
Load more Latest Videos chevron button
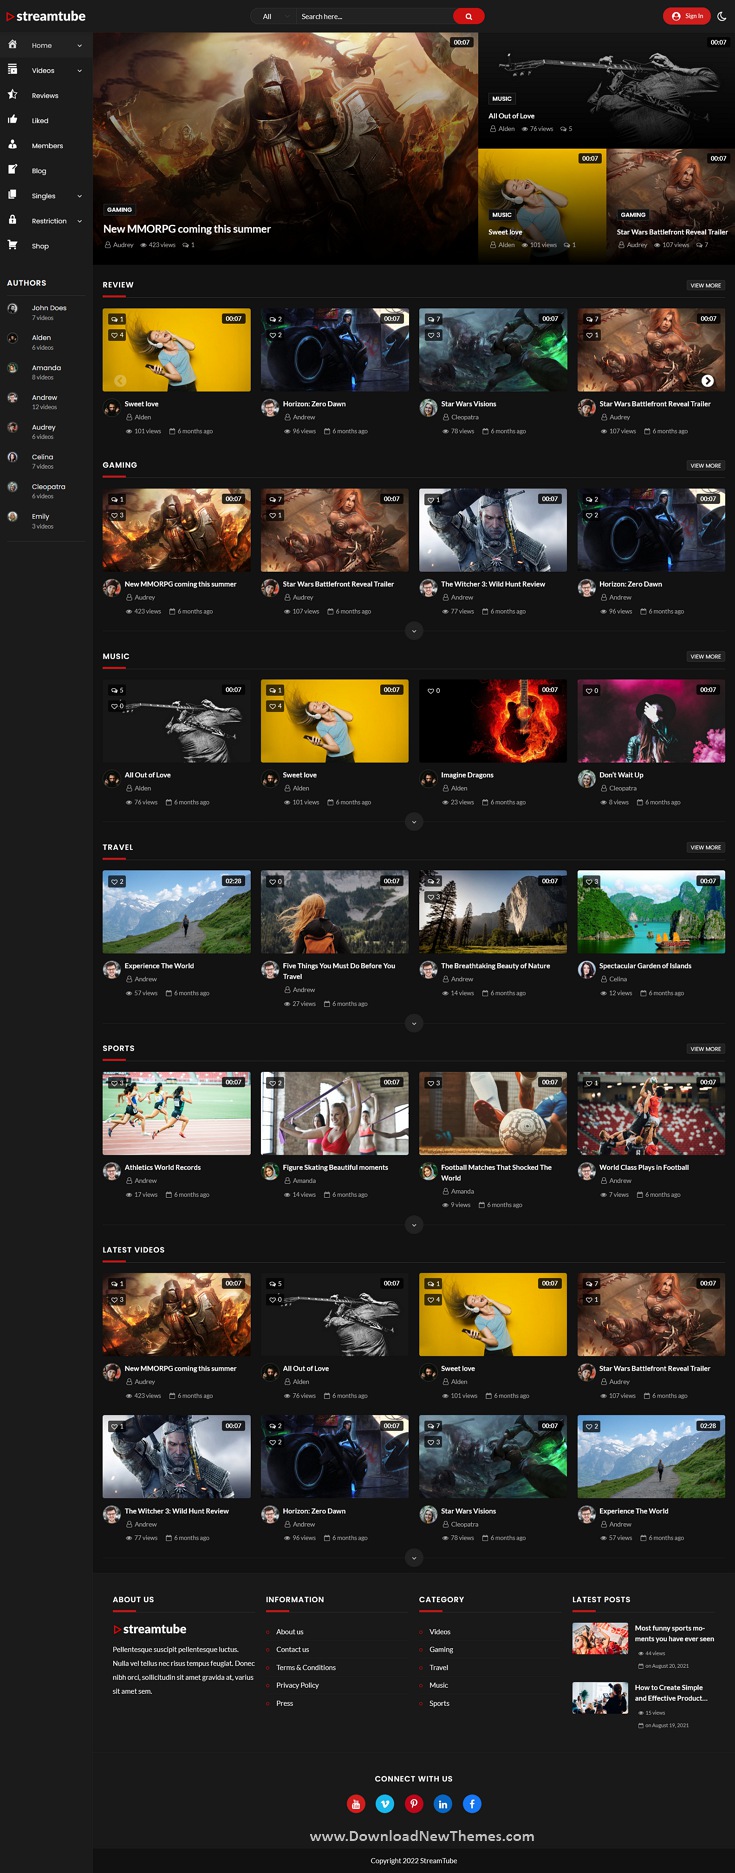click(x=414, y=1558)
